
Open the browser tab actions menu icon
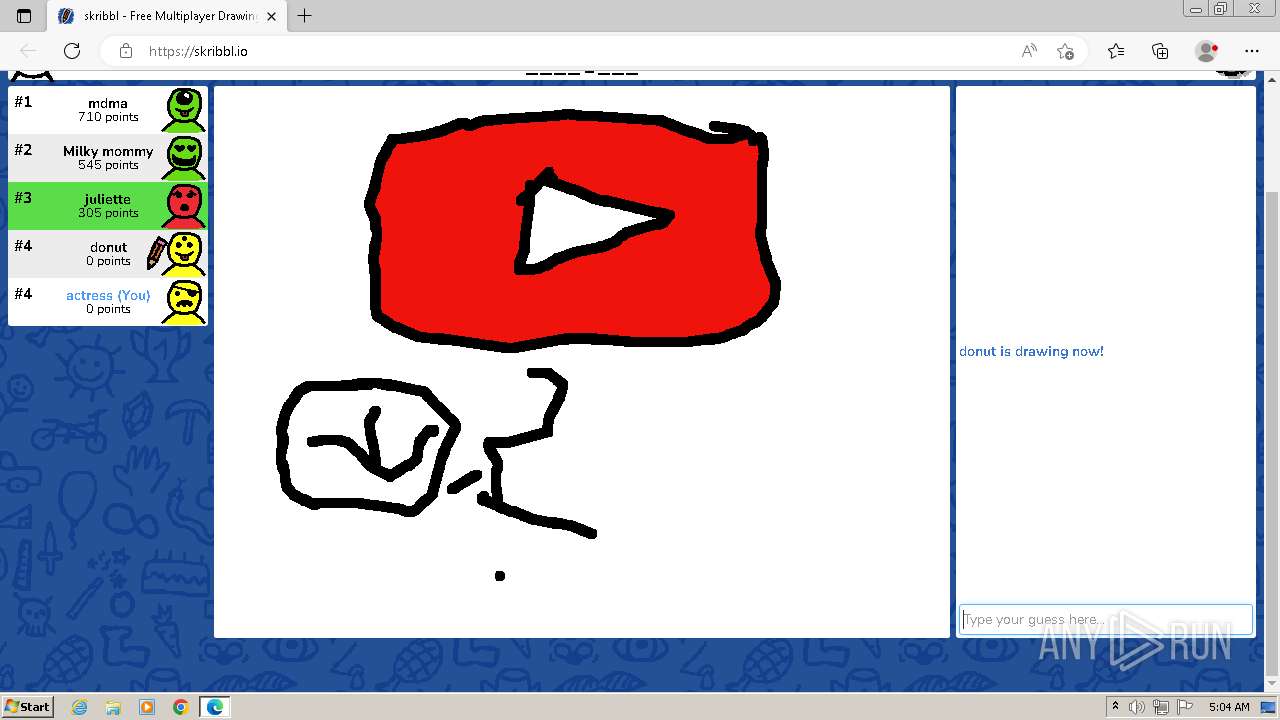24,16
